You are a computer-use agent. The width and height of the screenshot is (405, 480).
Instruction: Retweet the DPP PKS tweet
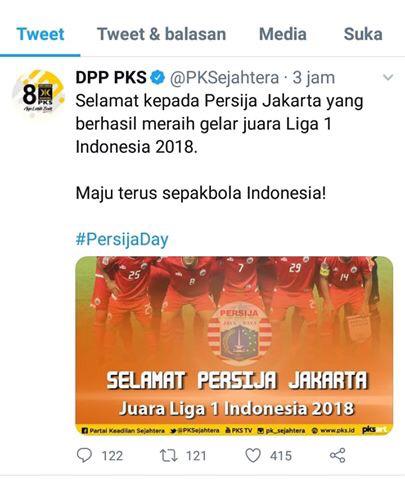[x=169, y=456]
